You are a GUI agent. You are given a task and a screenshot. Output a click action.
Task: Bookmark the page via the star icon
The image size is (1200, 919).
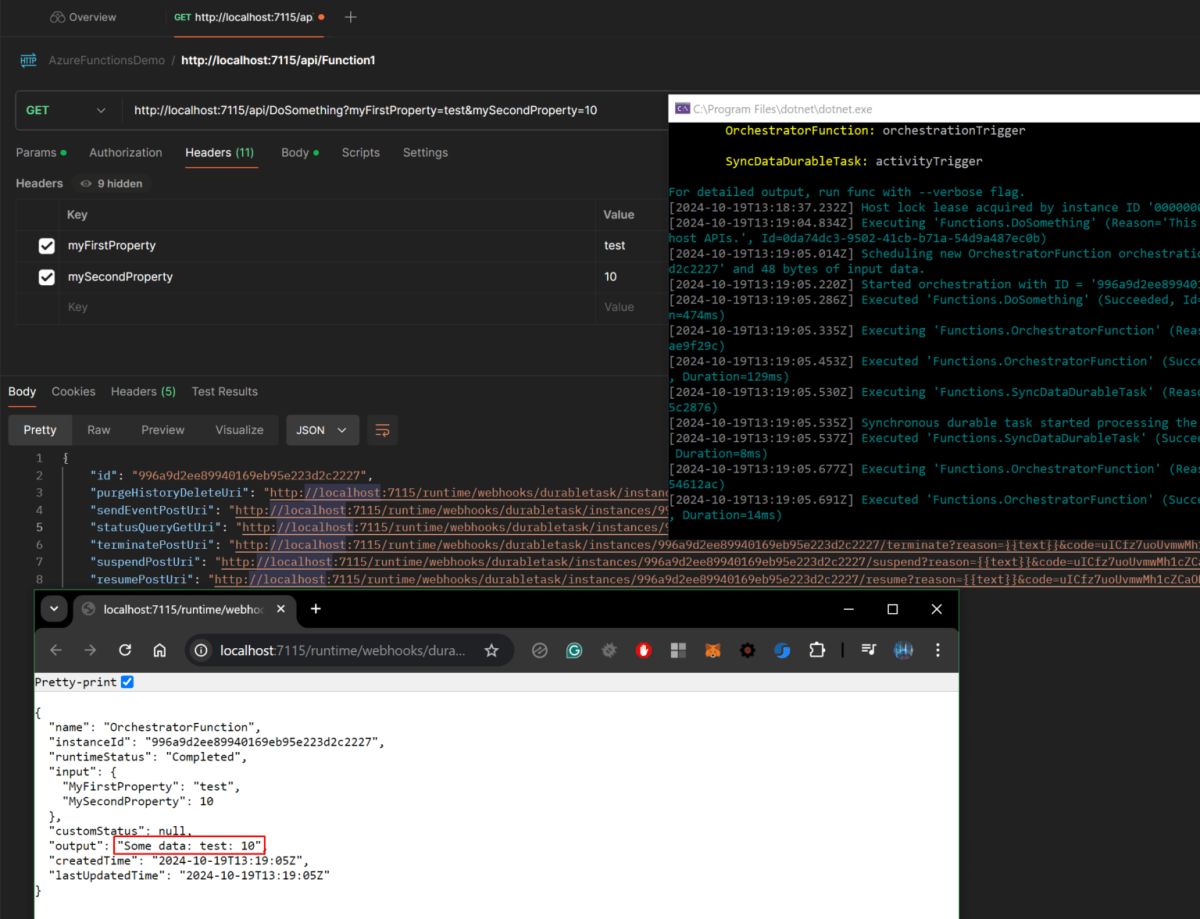(491, 650)
